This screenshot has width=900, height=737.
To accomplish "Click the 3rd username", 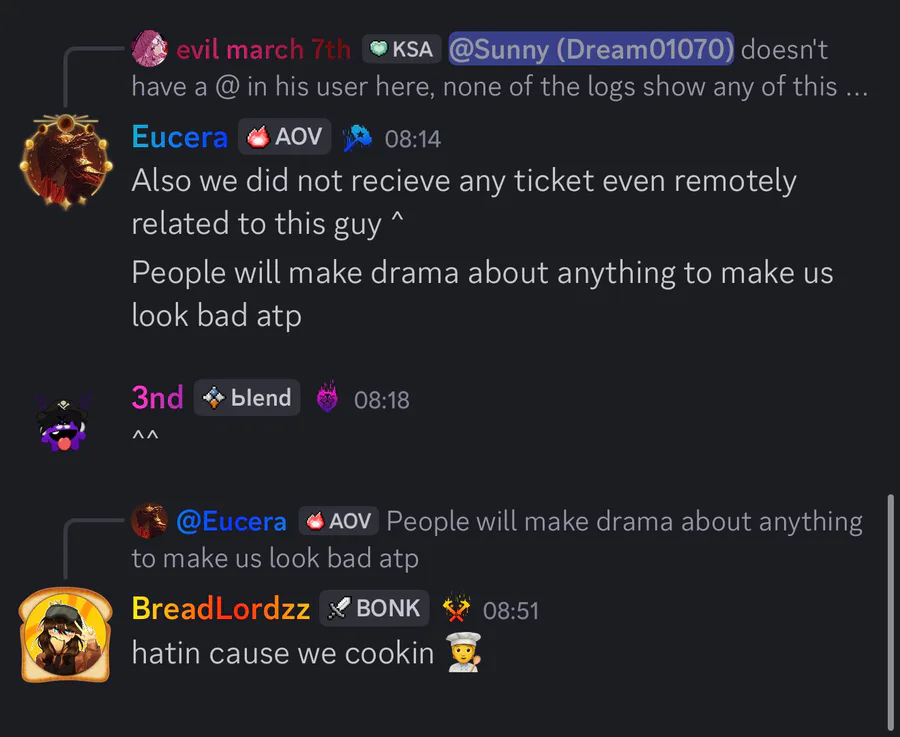I will point(157,398).
